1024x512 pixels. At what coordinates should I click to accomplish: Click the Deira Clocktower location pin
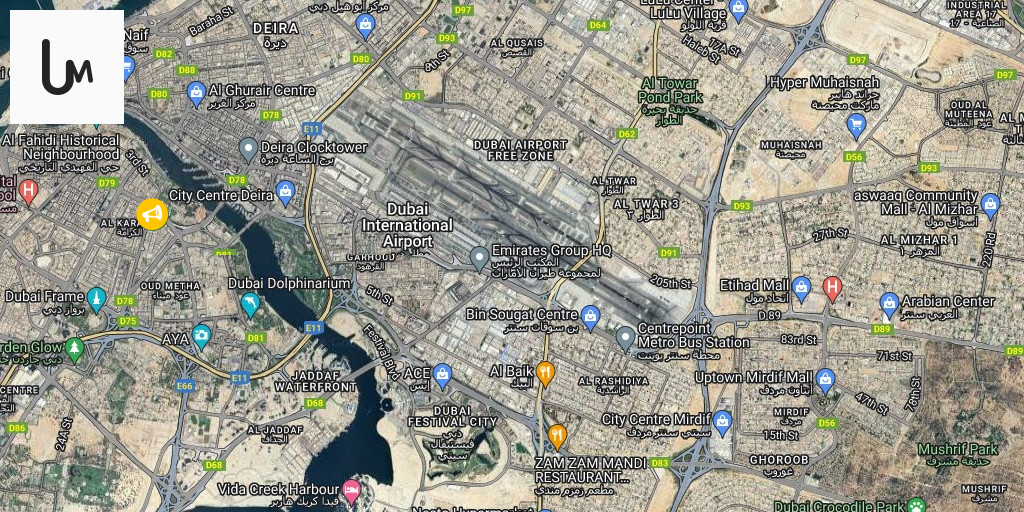[248, 150]
